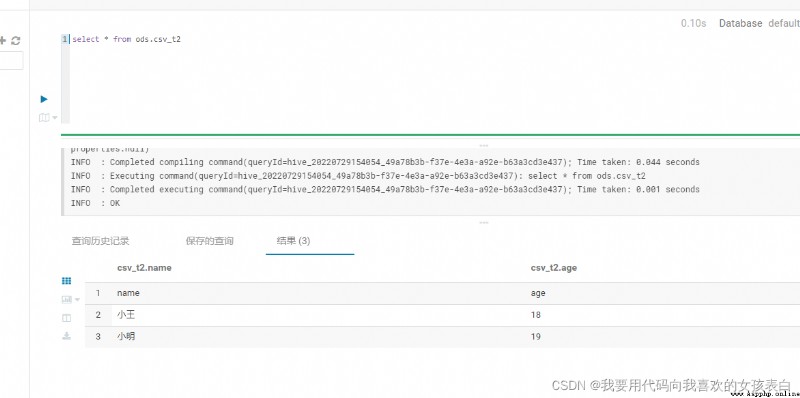Select the age value 18 cell
This screenshot has height=398, width=800.
[535, 315]
